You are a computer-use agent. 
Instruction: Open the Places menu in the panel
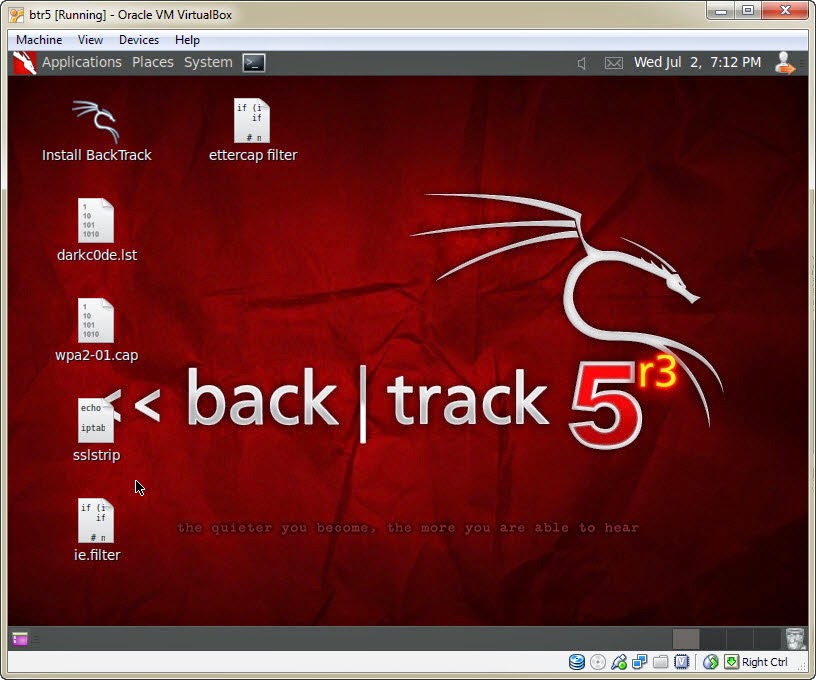click(152, 62)
